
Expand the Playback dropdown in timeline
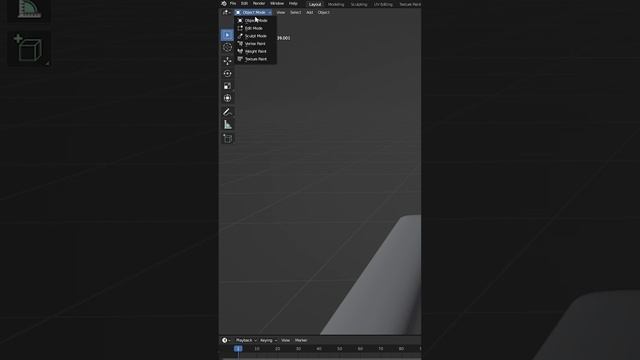[246, 340]
